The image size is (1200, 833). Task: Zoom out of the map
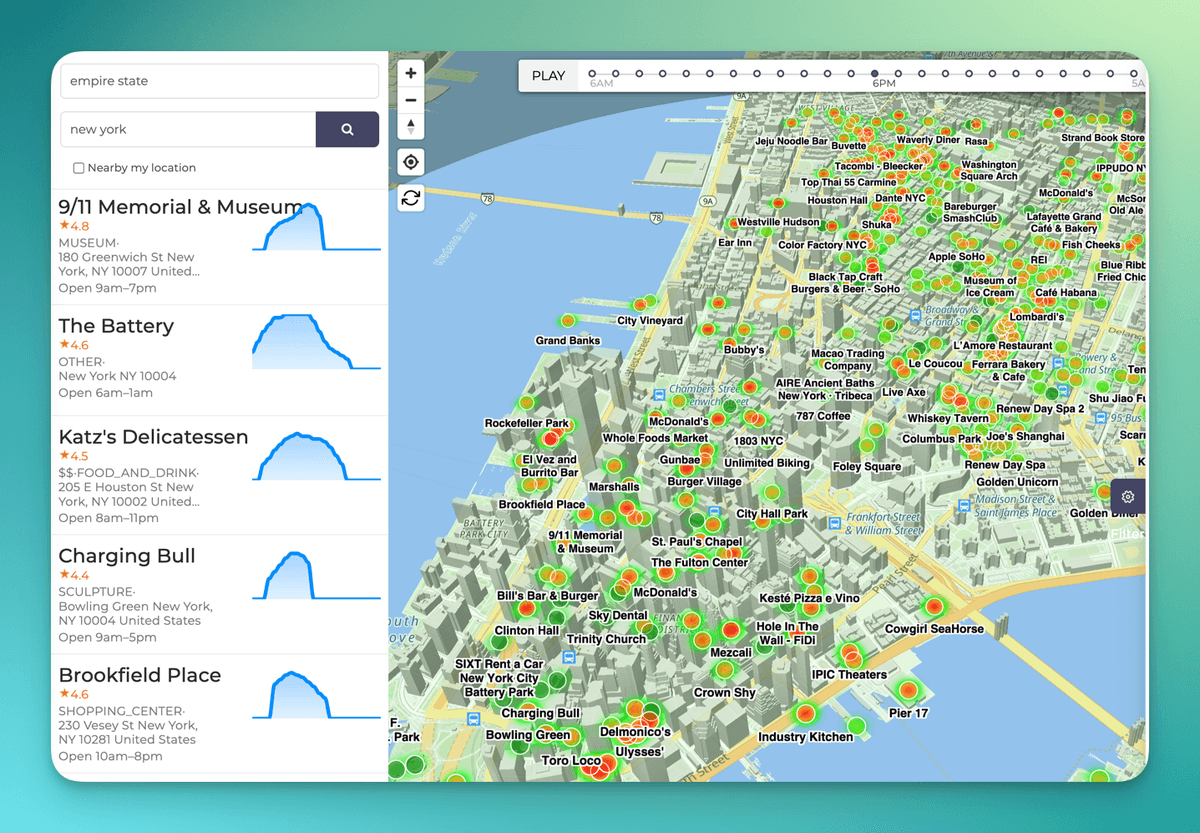[411, 100]
